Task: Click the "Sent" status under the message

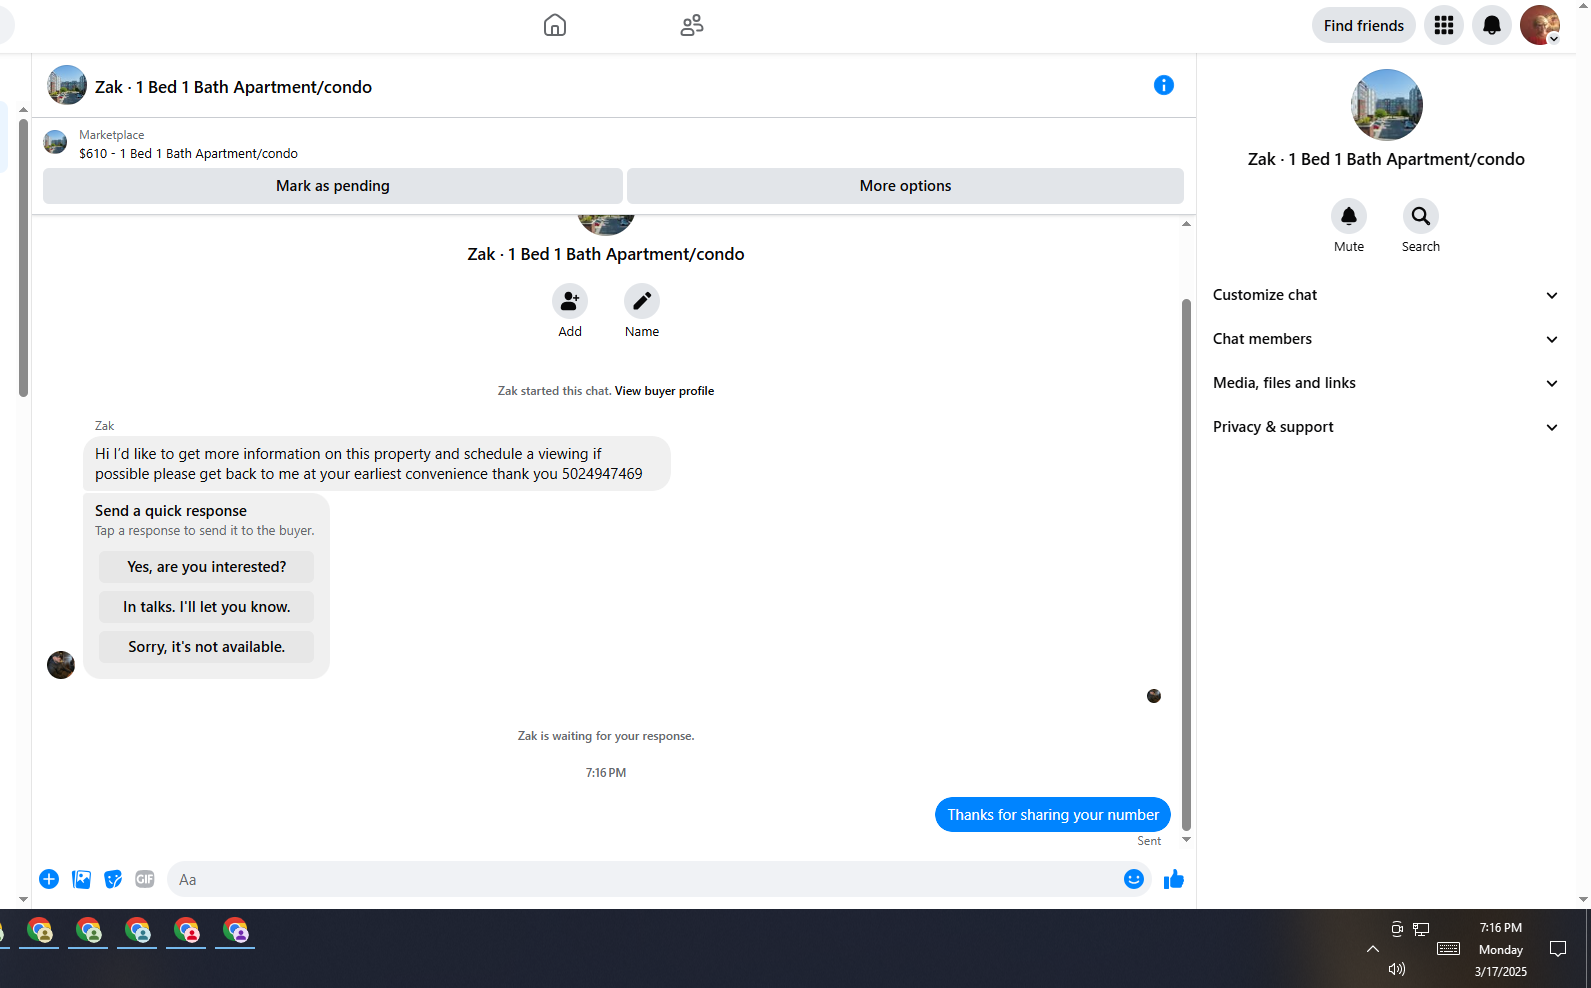Action: click(x=1149, y=841)
